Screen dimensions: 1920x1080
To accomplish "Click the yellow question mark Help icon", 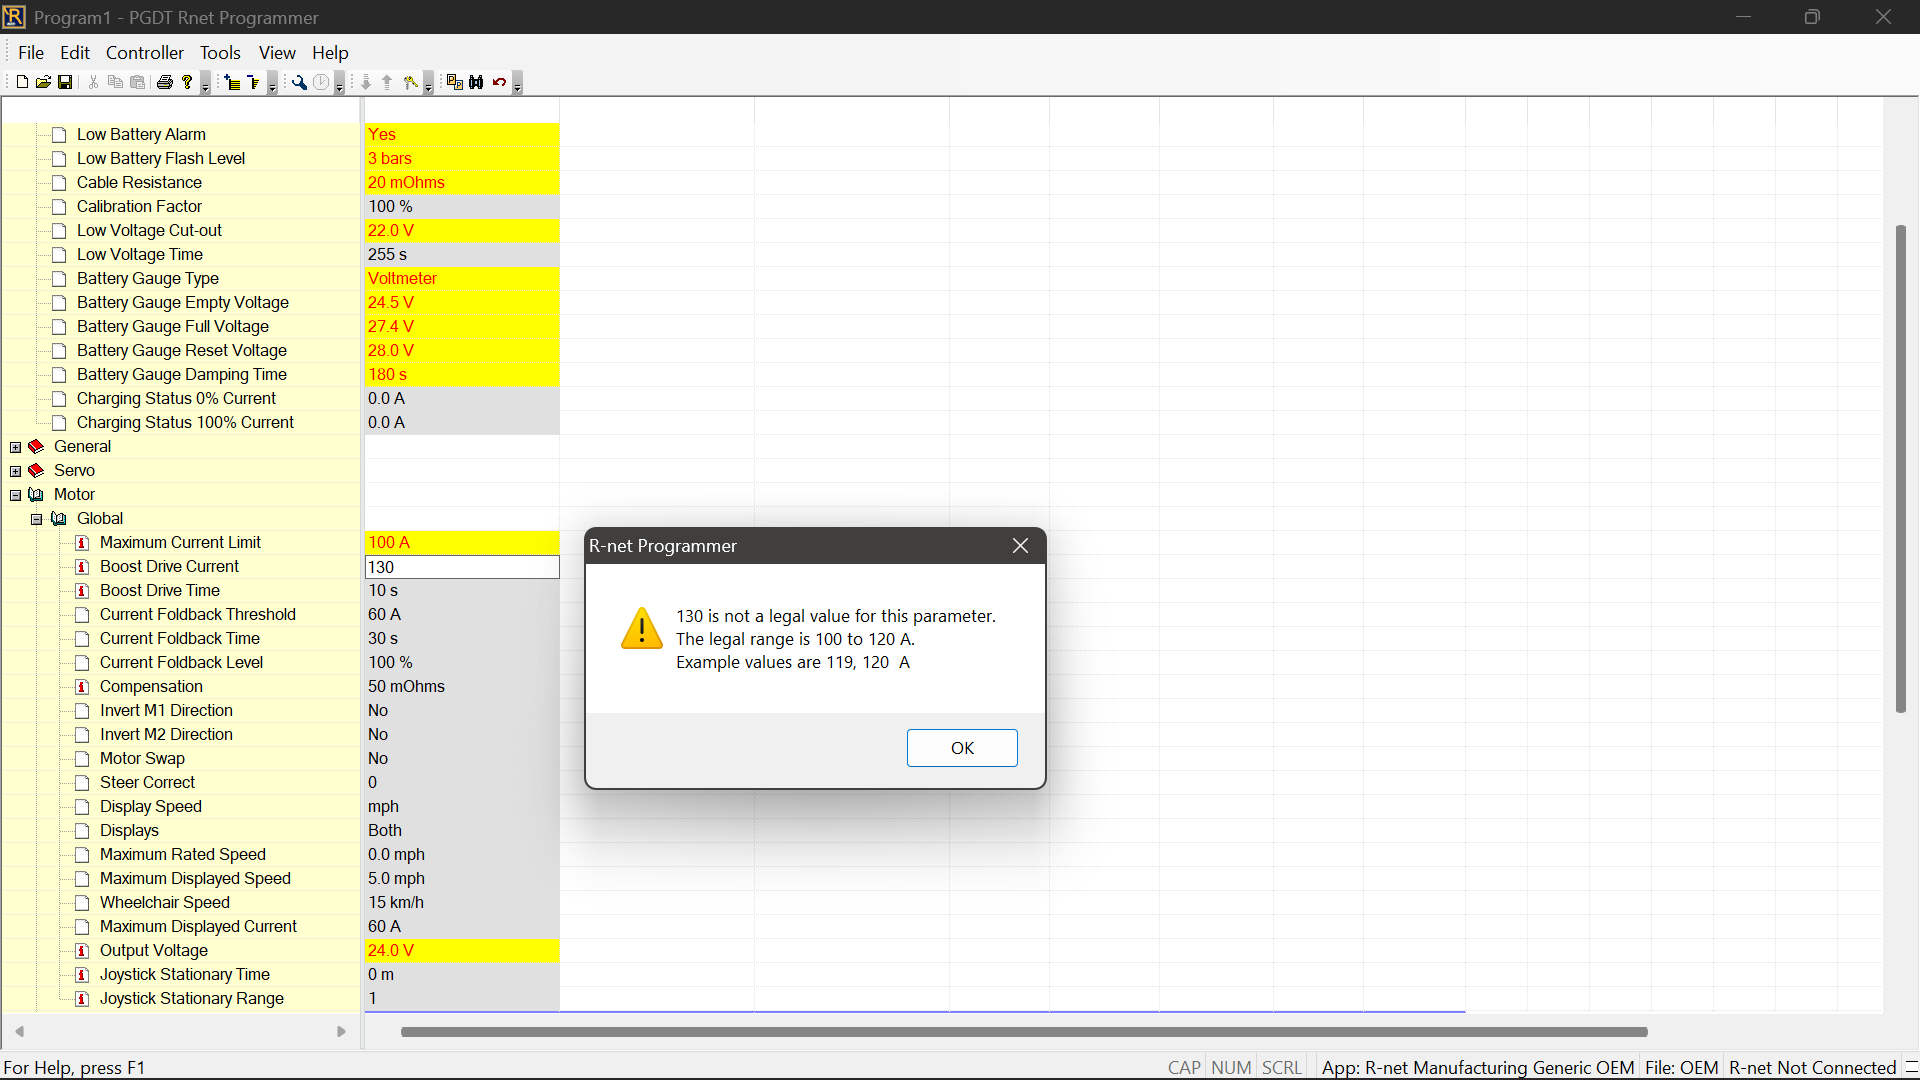I will click(187, 82).
